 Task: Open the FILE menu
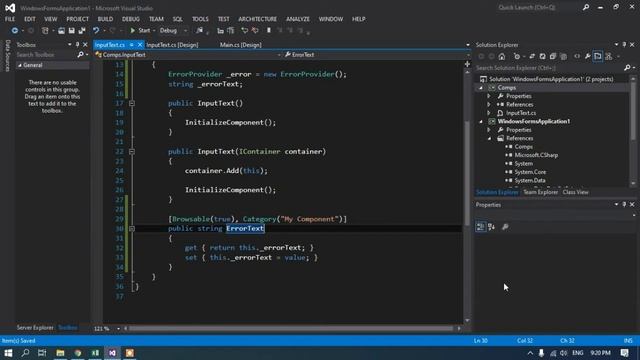pos(10,19)
